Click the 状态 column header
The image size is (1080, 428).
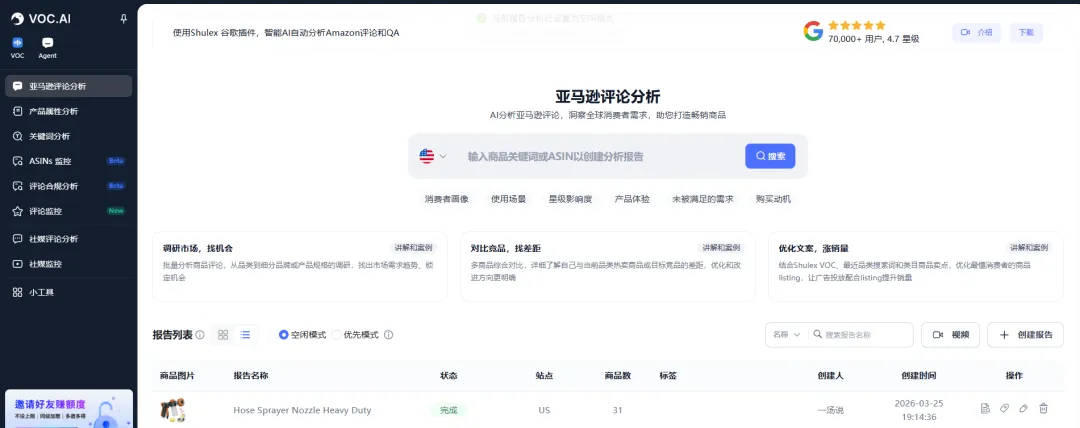point(448,376)
